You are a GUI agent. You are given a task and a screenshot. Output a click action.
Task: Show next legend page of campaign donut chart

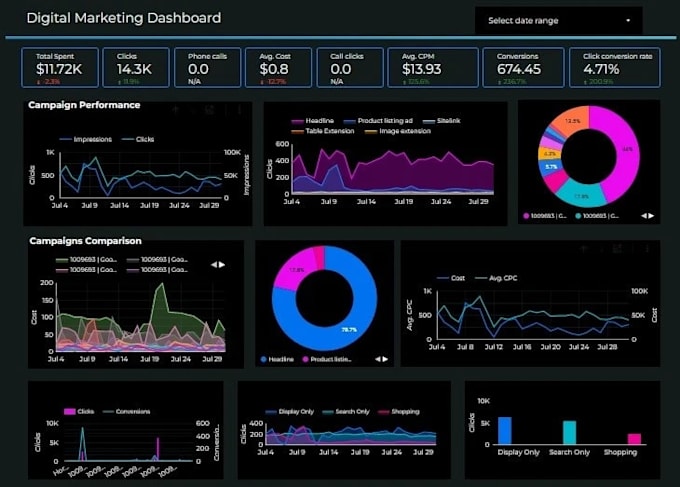coord(651,216)
